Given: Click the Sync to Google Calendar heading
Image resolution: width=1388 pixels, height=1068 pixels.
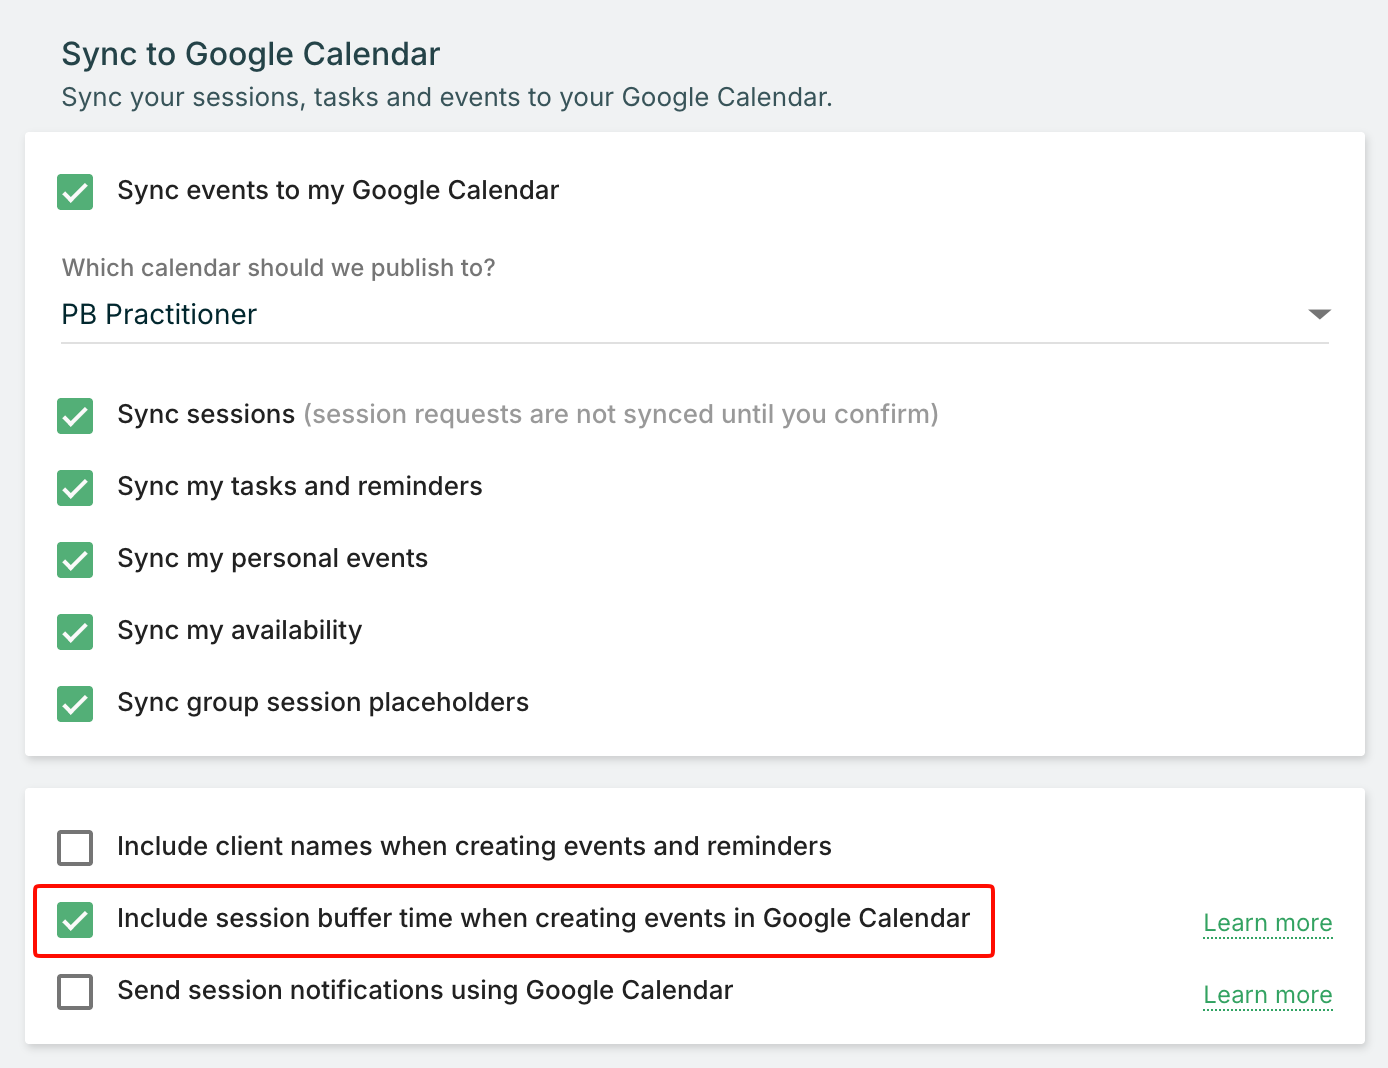Looking at the screenshot, I should (x=250, y=54).
